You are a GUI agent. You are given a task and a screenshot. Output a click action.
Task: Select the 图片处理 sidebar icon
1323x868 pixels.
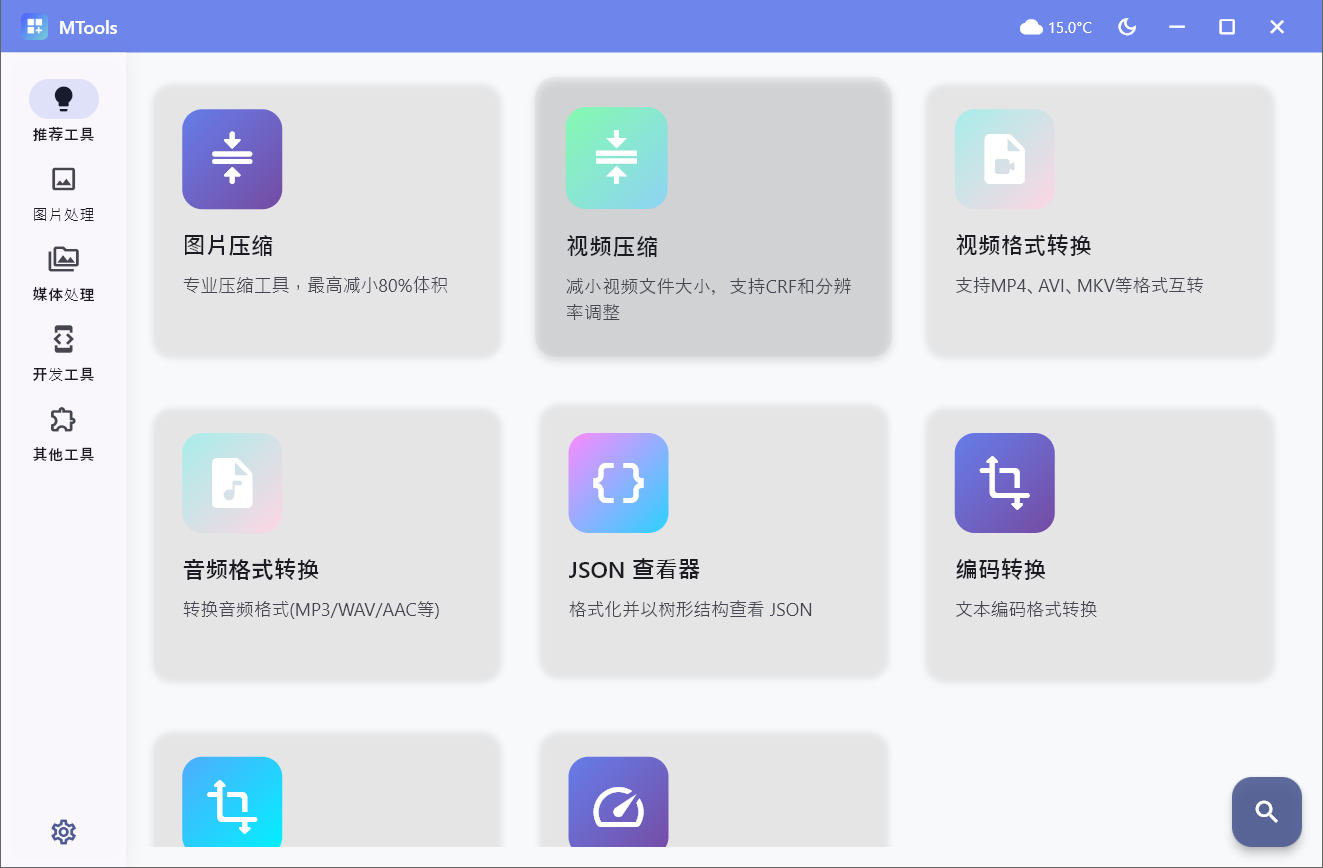click(x=63, y=180)
